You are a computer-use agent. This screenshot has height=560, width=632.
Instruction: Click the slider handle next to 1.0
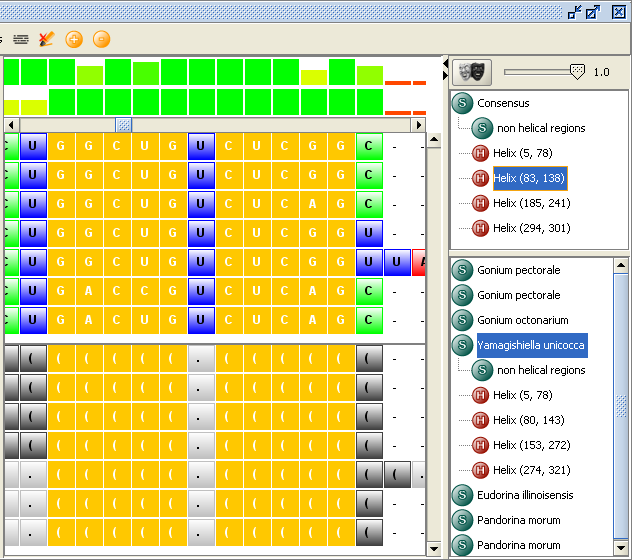point(576,71)
